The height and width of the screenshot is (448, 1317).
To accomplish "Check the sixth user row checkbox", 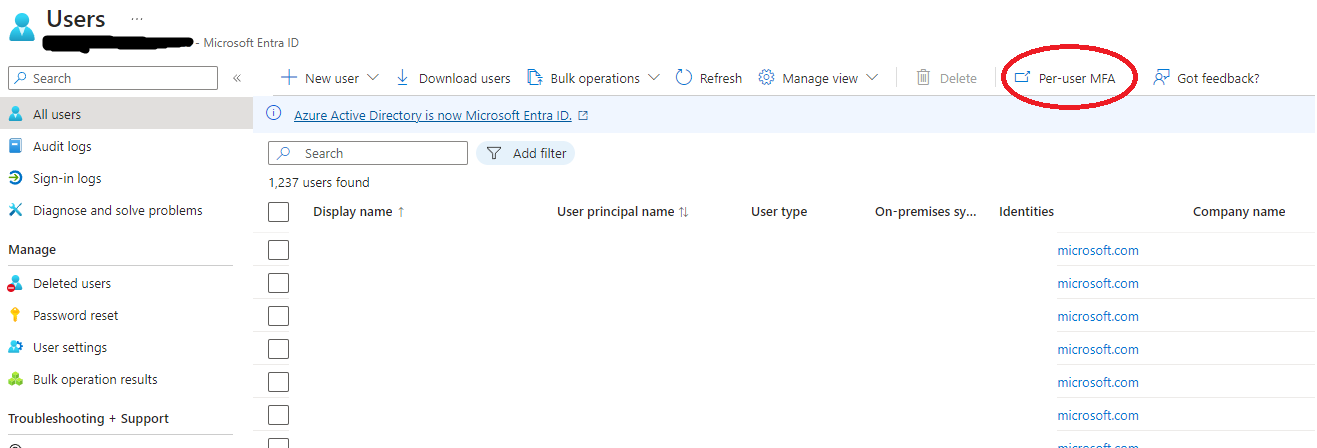I will coord(279,415).
